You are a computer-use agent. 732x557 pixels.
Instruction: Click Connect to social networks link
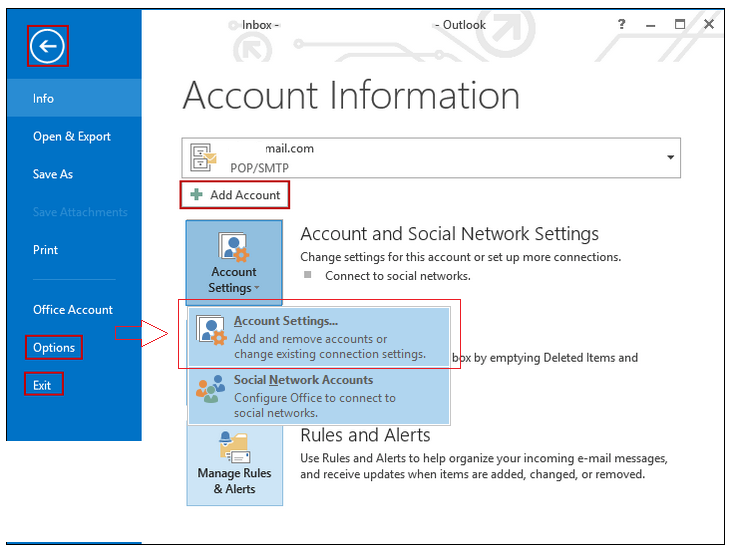(398, 276)
